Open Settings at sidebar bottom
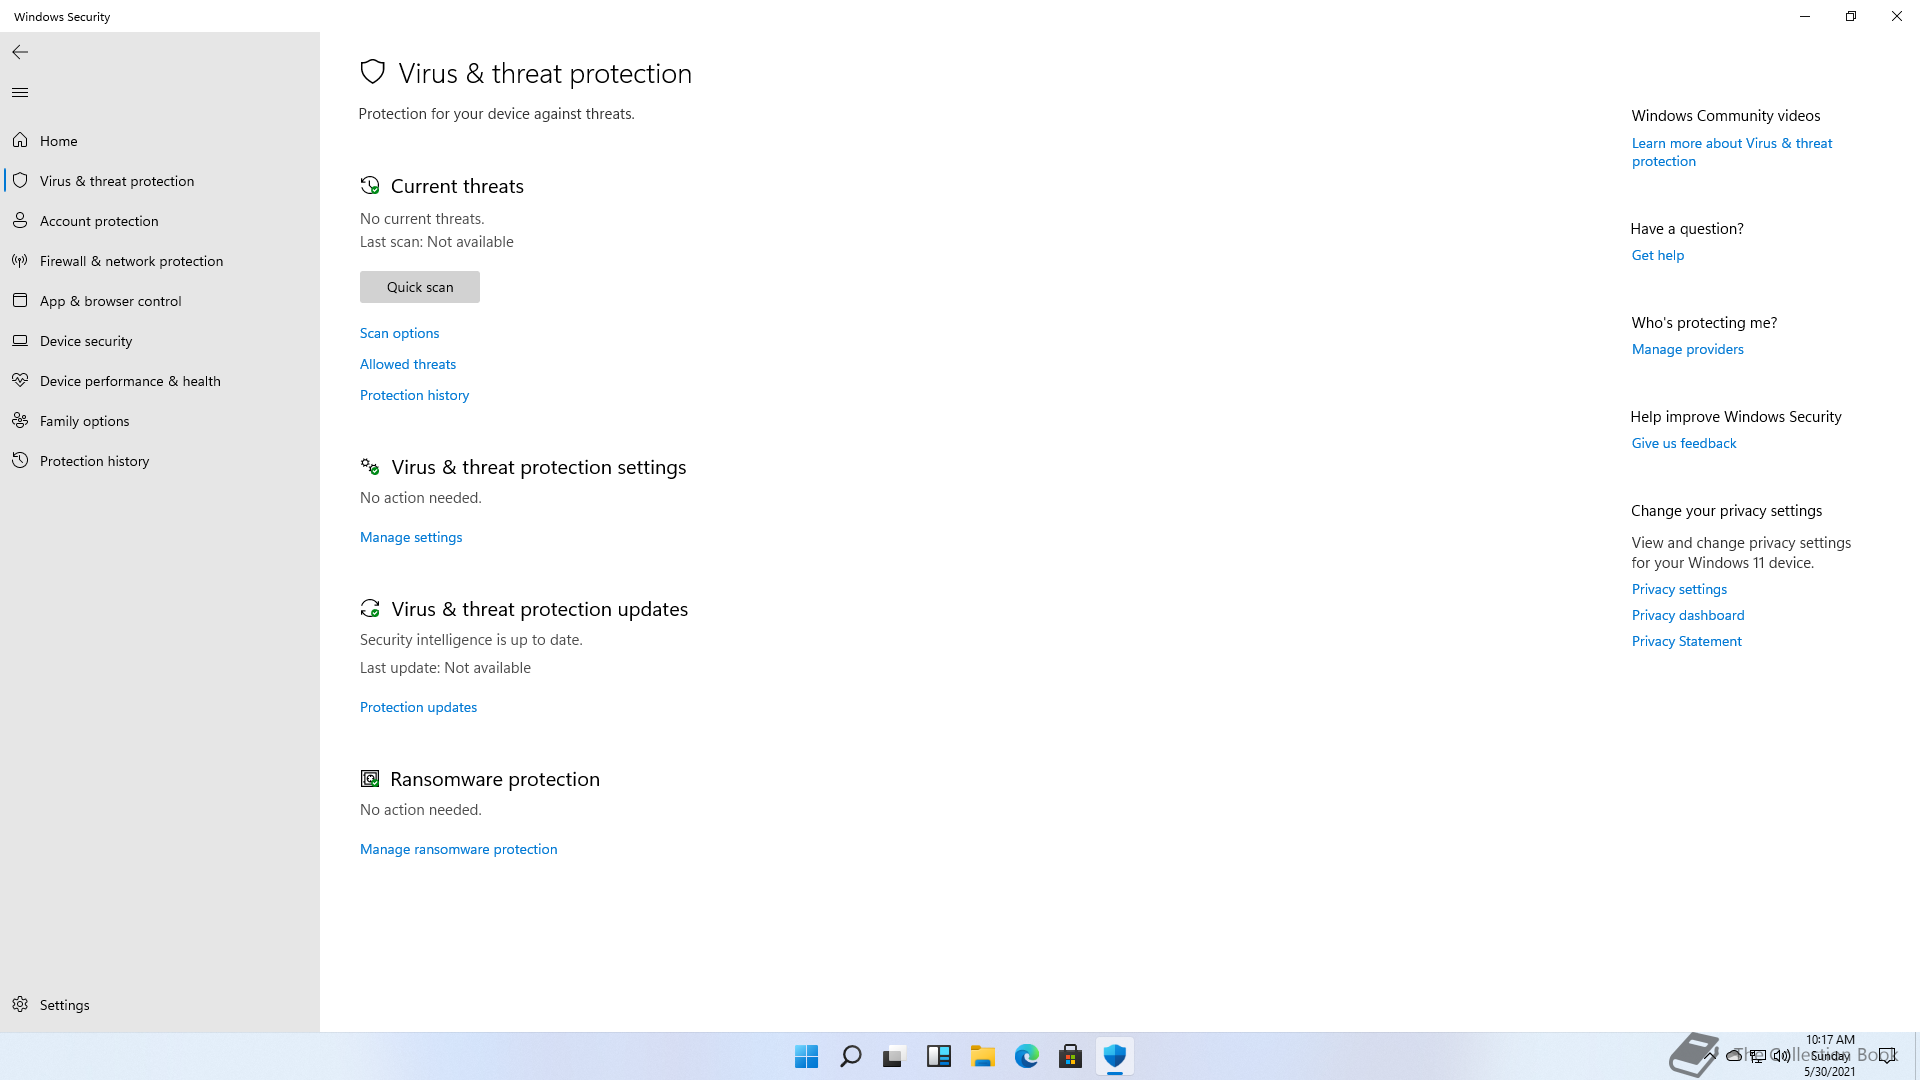Screen dimensions: 1920x1080 [160, 1004]
